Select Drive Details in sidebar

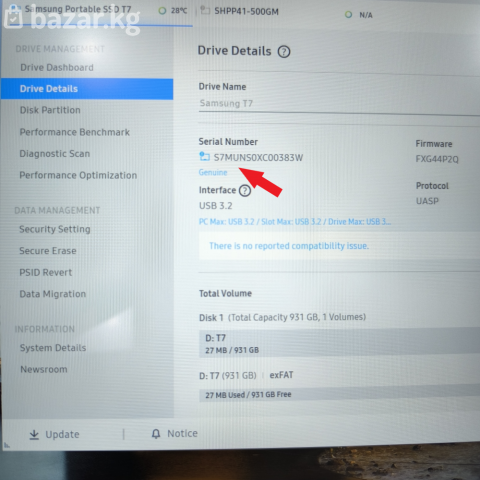coord(87,89)
